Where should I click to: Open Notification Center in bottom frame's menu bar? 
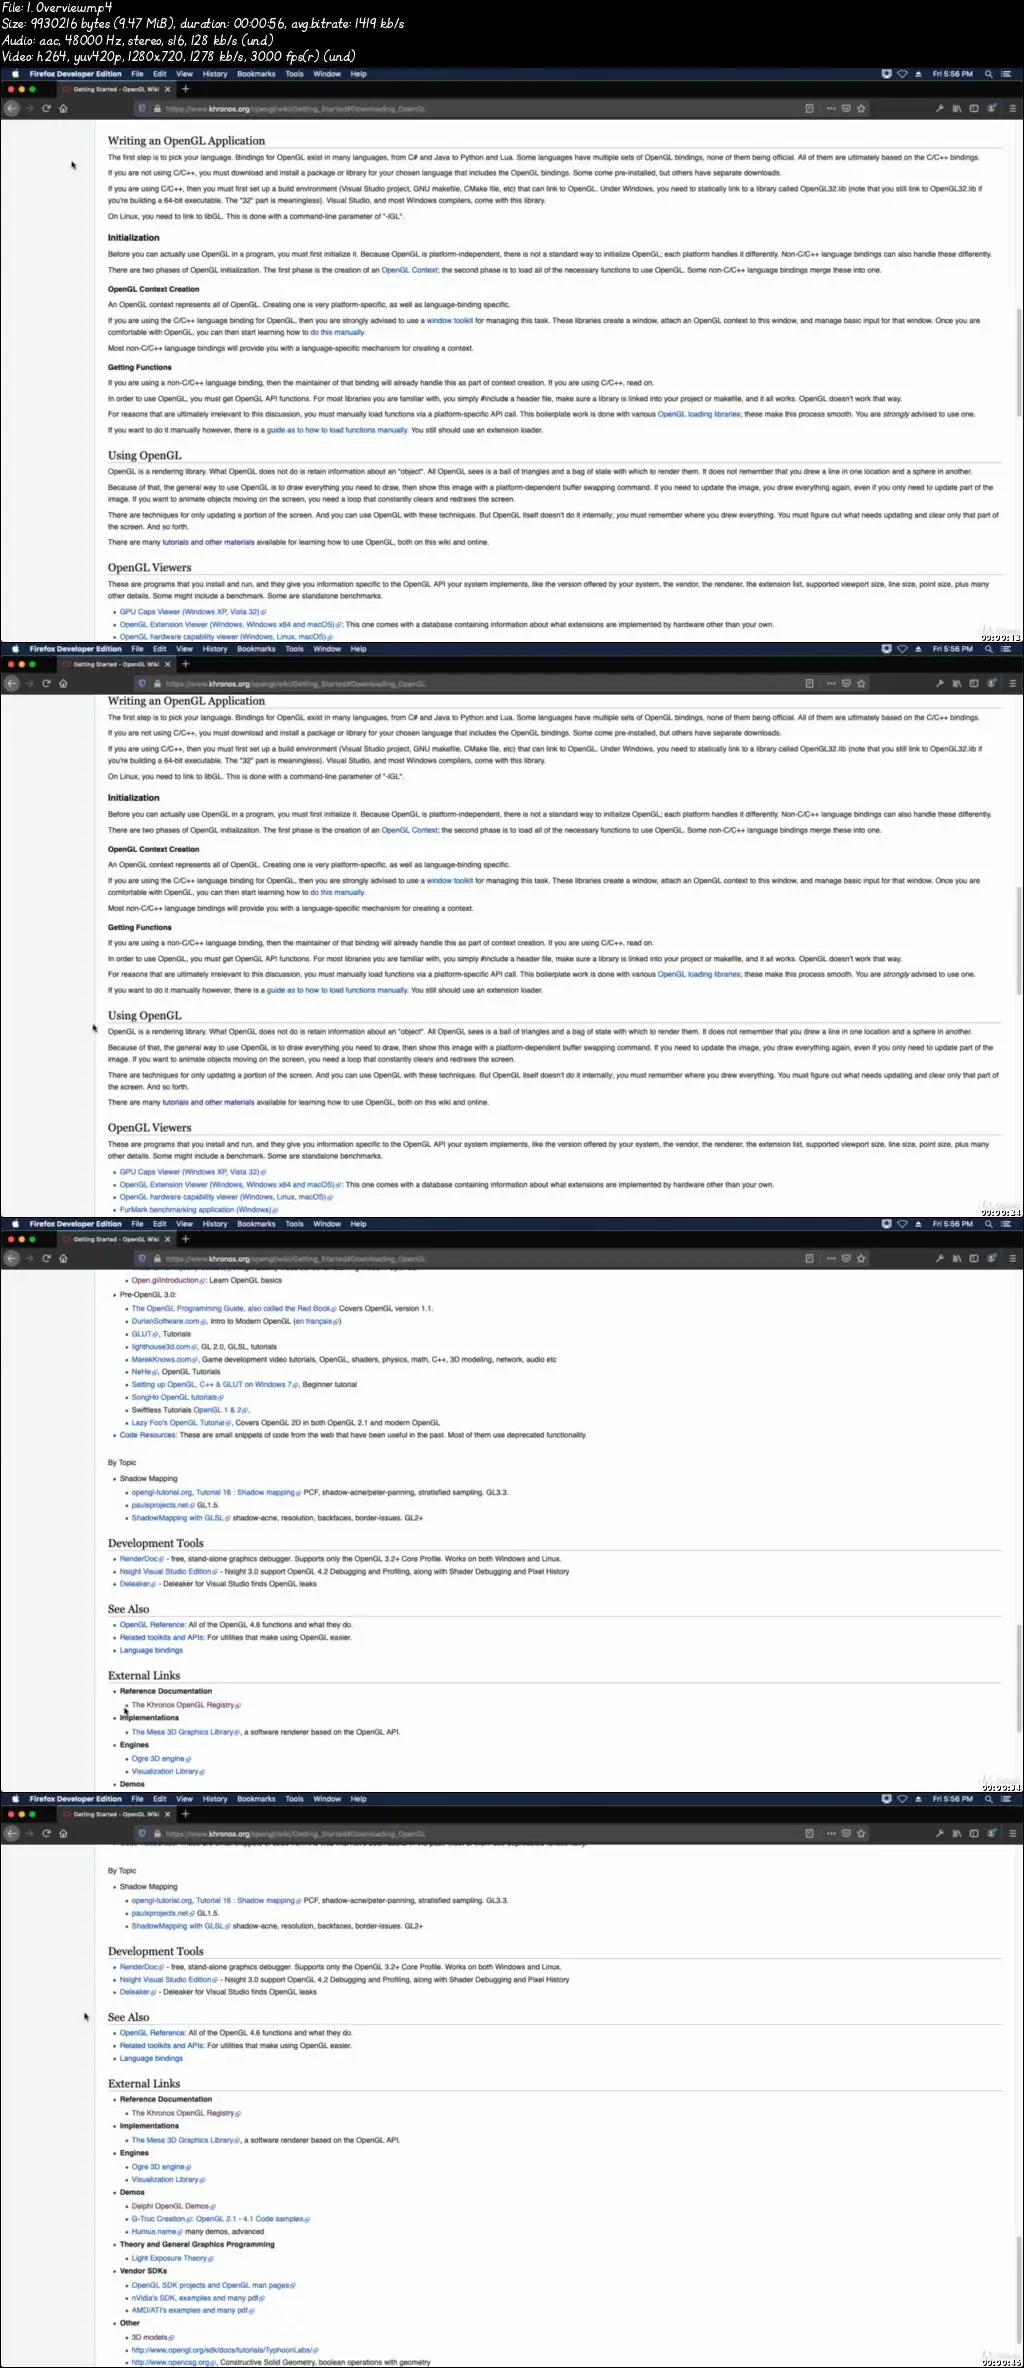1006,1799
